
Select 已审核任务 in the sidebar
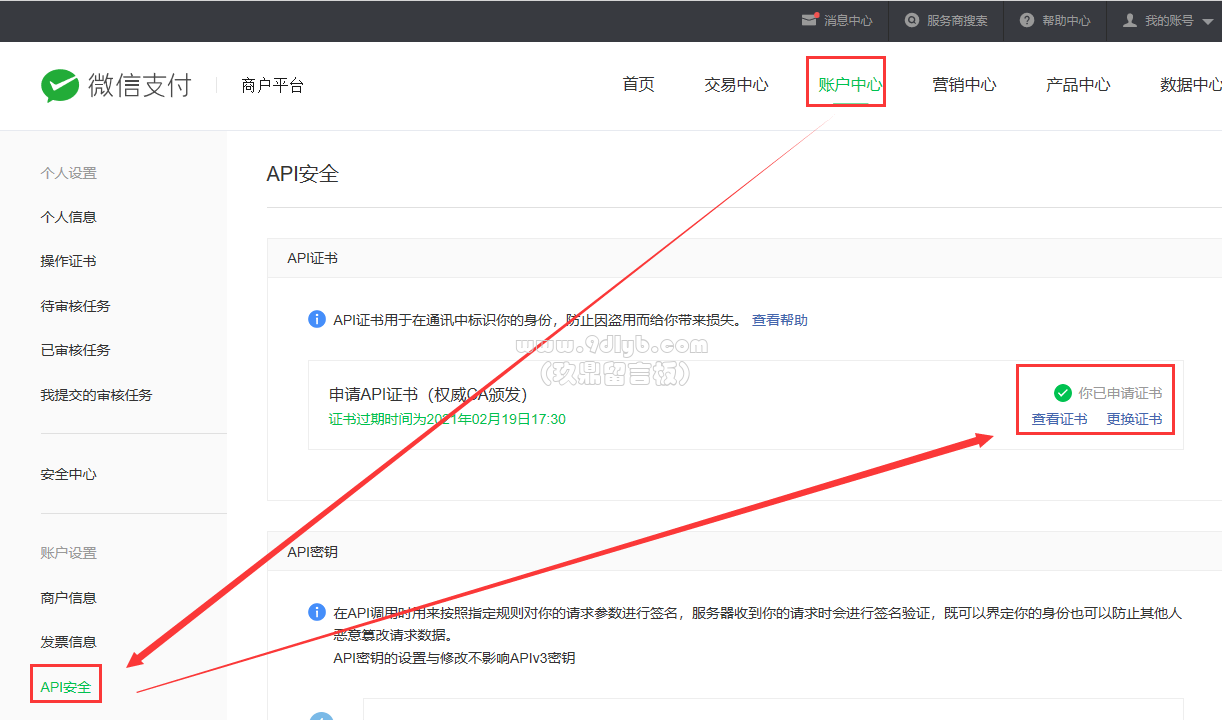coord(75,350)
